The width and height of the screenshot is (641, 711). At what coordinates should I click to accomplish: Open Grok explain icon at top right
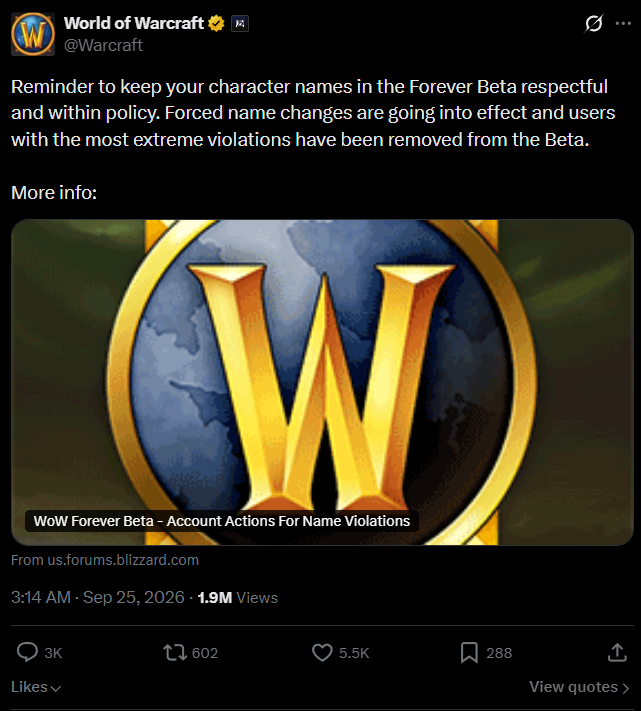[593, 23]
